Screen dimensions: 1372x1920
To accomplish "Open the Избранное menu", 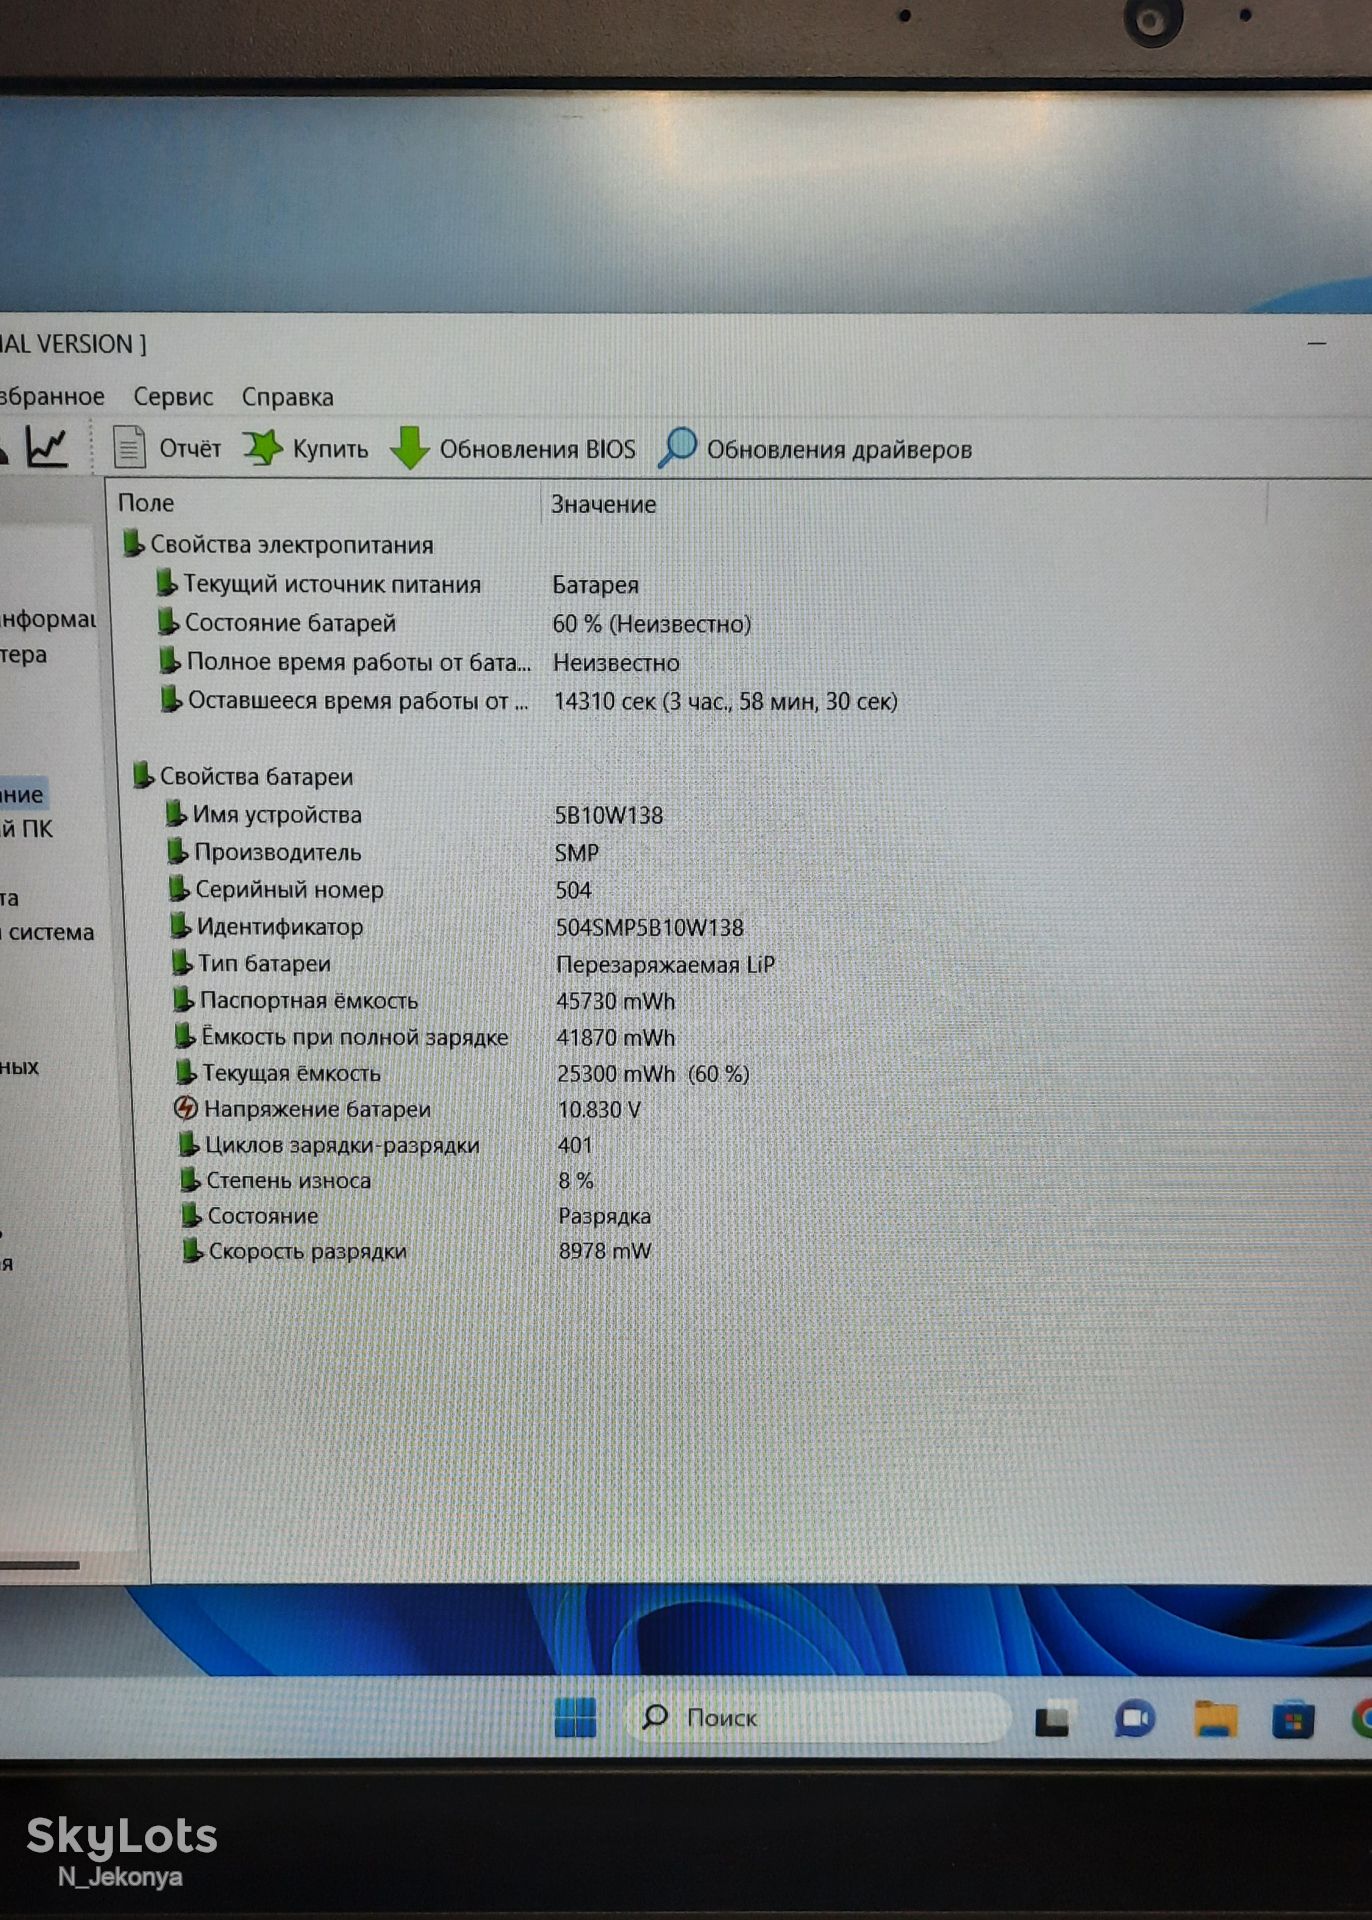I will (x=52, y=396).
